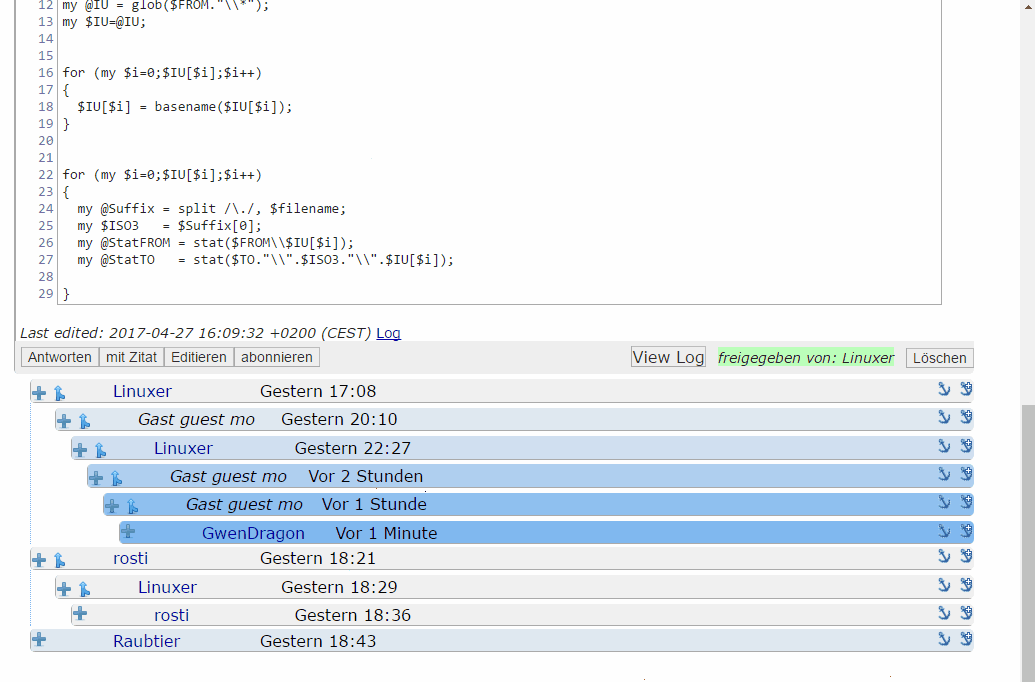
Task: Expand the rosti post from Gestern 18:21
Action: pyautogui.click(x=39, y=560)
